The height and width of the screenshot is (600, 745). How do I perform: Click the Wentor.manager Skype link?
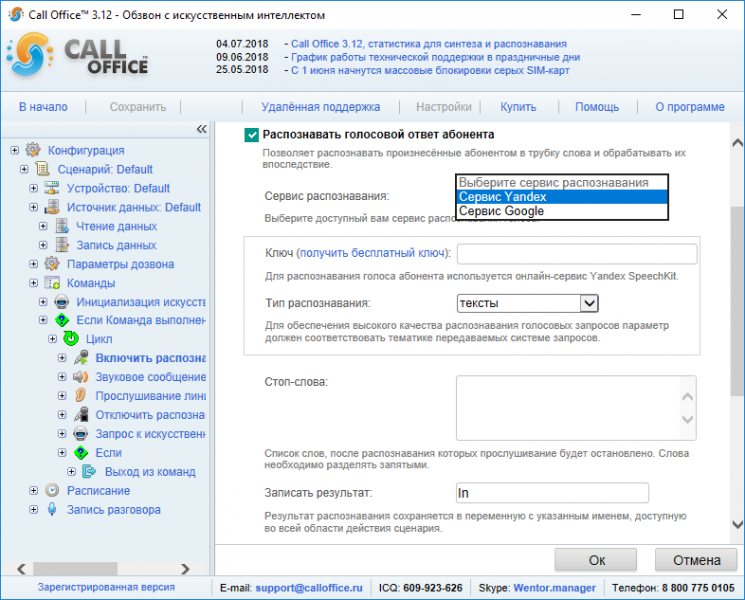[554, 588]
